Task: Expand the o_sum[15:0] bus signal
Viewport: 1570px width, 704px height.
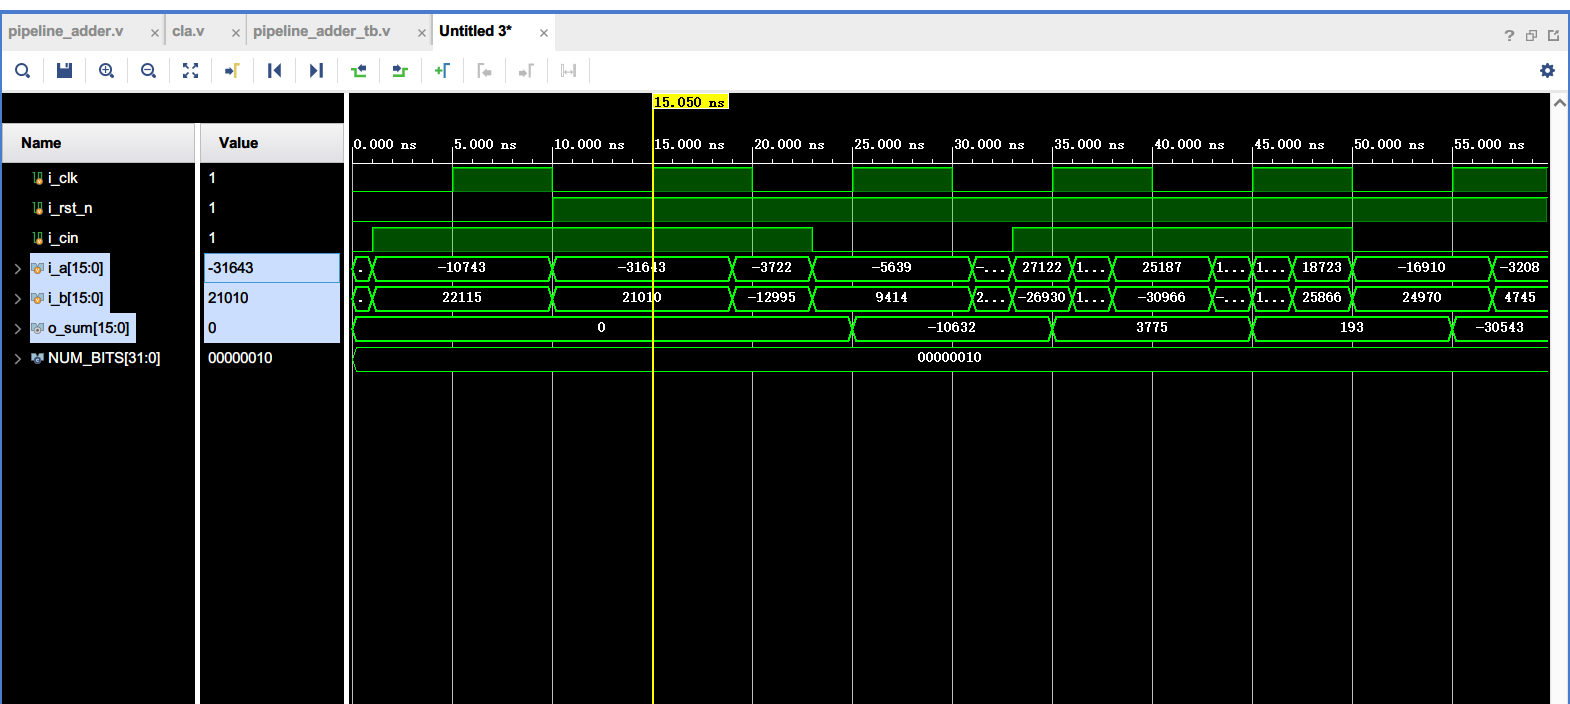Action: (x=17, y=328)
